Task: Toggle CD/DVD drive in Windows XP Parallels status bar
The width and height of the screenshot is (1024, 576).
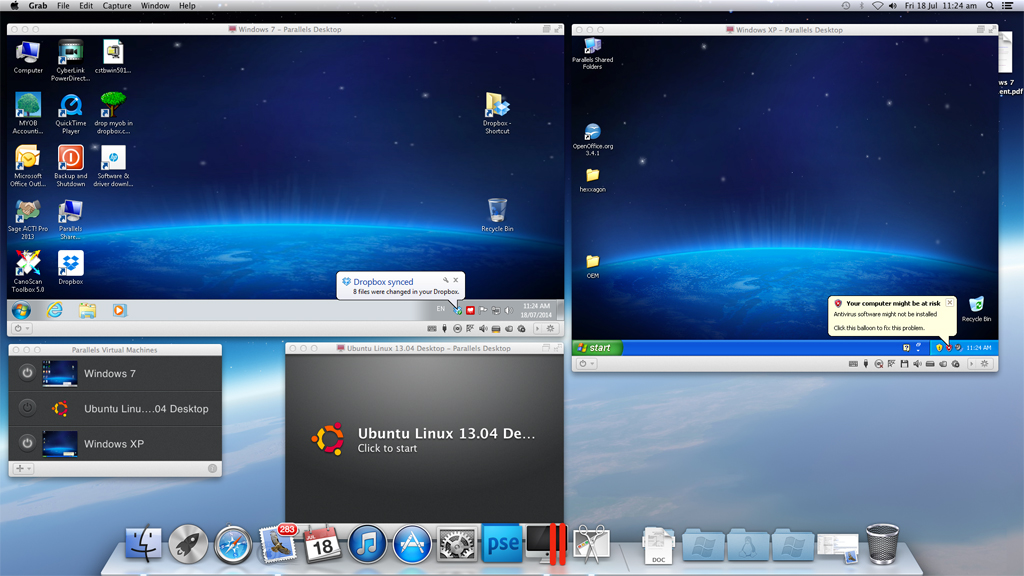Action: [x=879, y=364]
